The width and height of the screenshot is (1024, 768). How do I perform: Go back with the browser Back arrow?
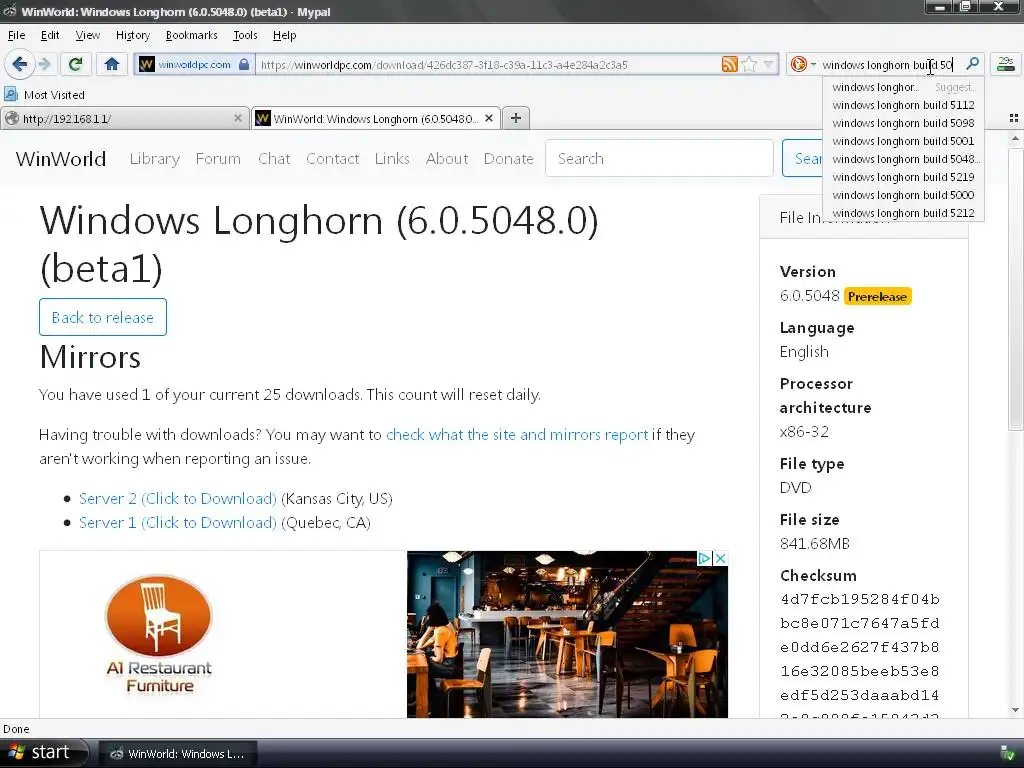[20, 64]
